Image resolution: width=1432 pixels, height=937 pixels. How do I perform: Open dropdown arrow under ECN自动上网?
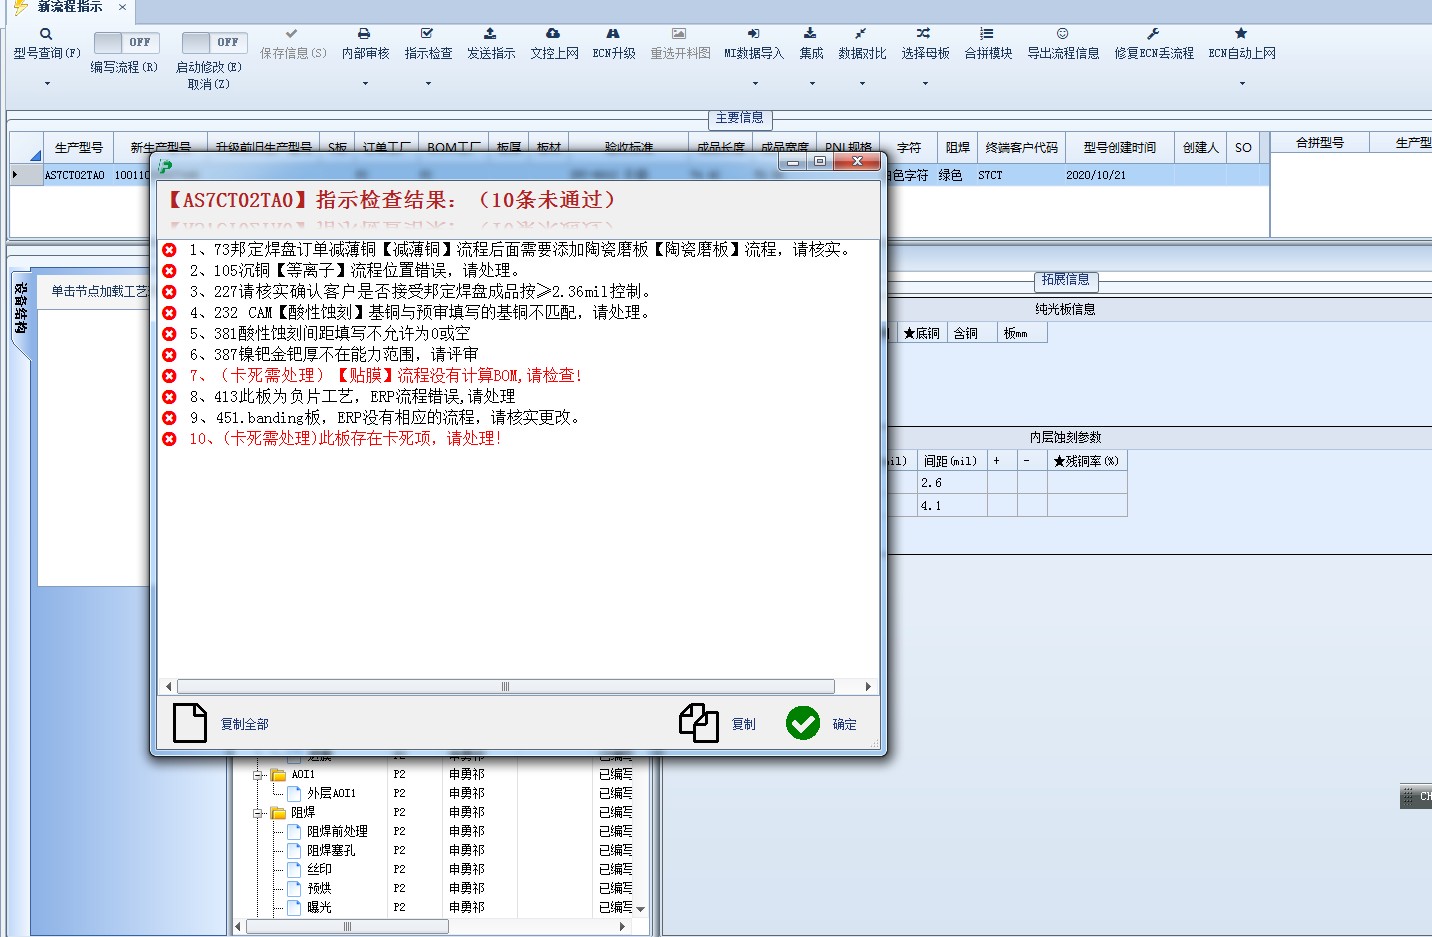click(1242, 84)
